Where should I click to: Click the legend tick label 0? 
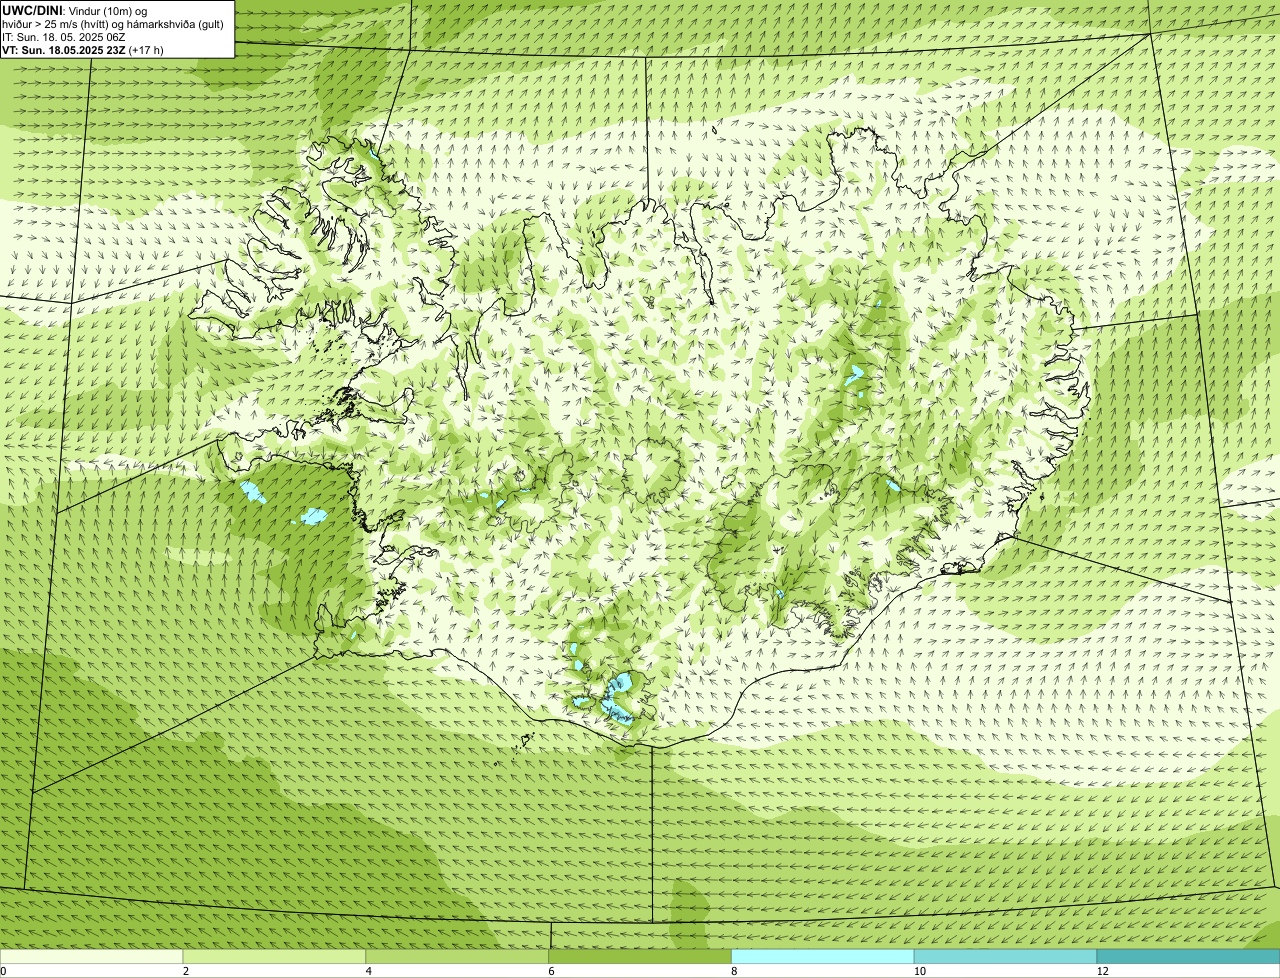point(3,971)
